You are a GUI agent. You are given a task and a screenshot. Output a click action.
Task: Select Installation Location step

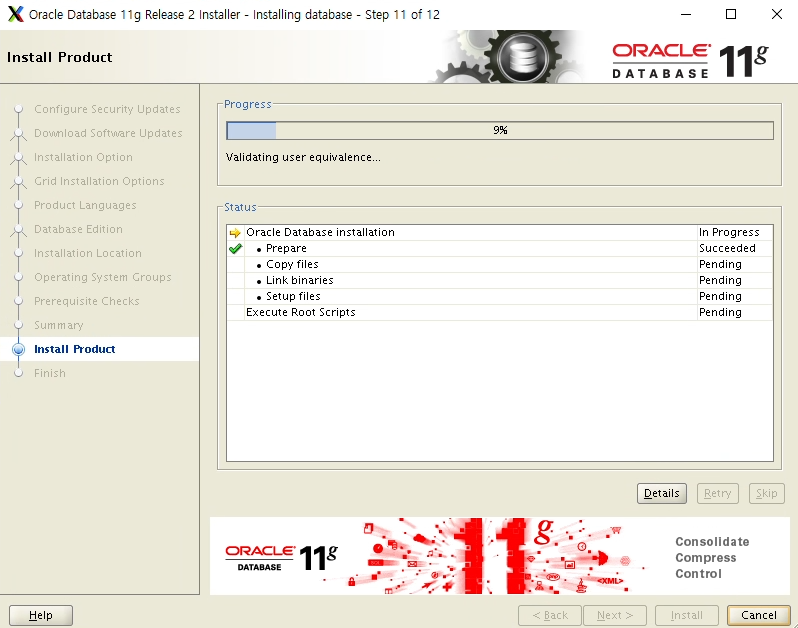pos(88,253)
